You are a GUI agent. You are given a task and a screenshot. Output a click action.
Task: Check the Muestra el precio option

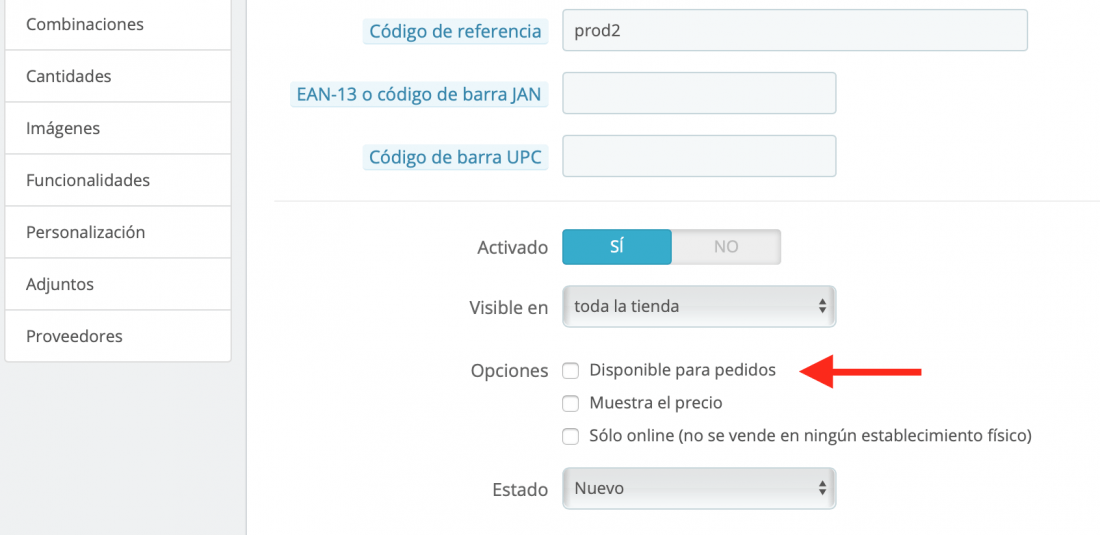pyautogui.click(x=571, y=404)
